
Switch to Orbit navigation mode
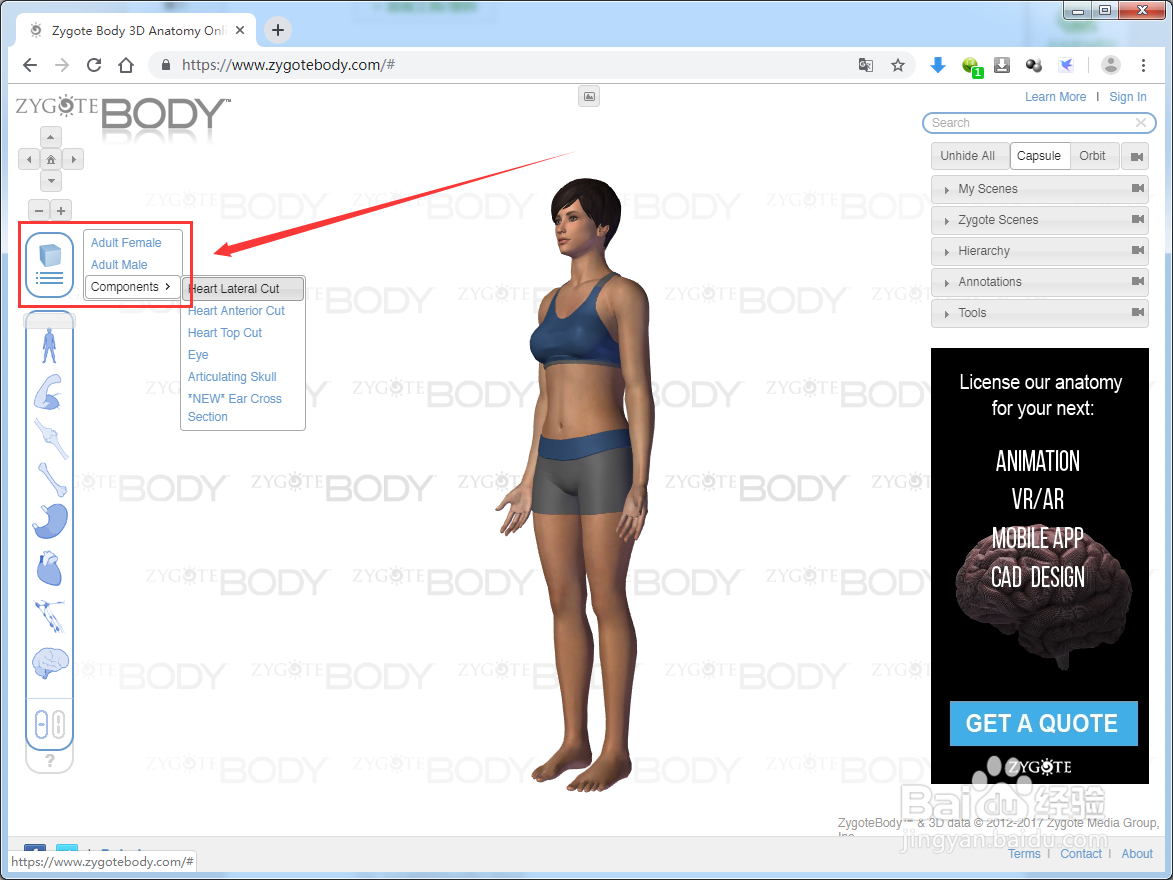(1092, 156)
